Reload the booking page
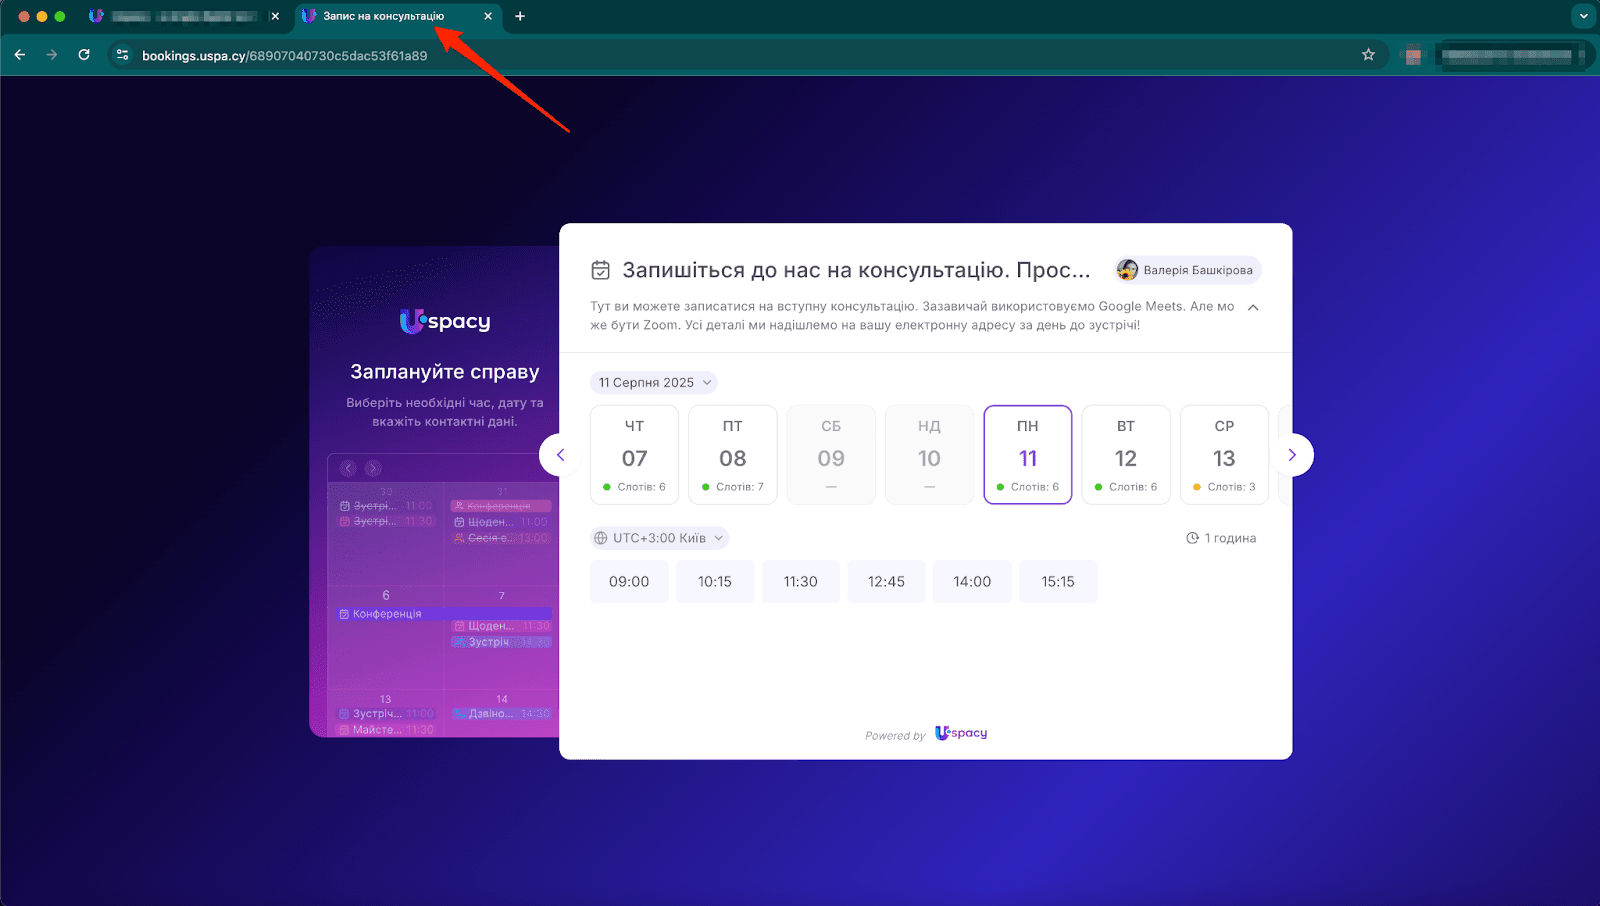Screen dimensions: 1600x906 click(84, 55)
